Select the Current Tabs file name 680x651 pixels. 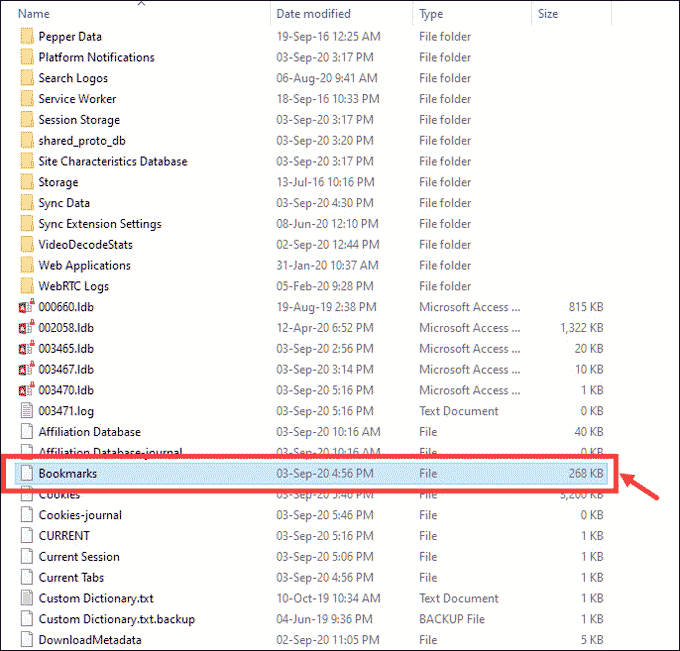pos(71,577)
